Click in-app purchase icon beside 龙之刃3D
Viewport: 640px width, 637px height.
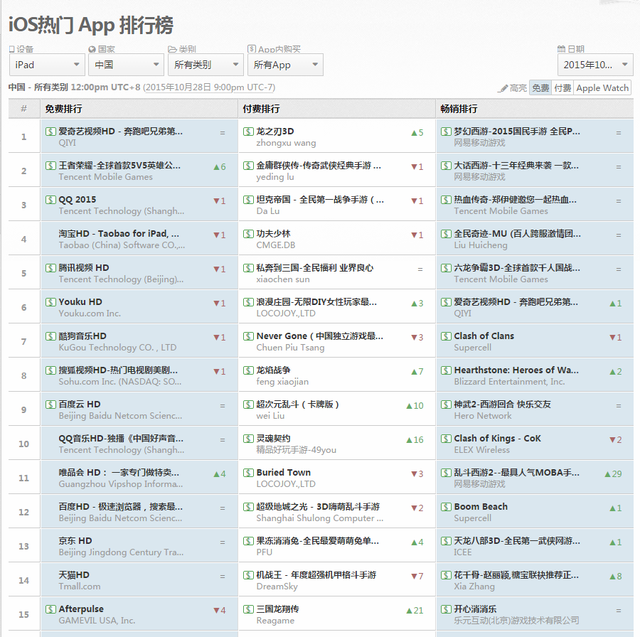point(248,131)
